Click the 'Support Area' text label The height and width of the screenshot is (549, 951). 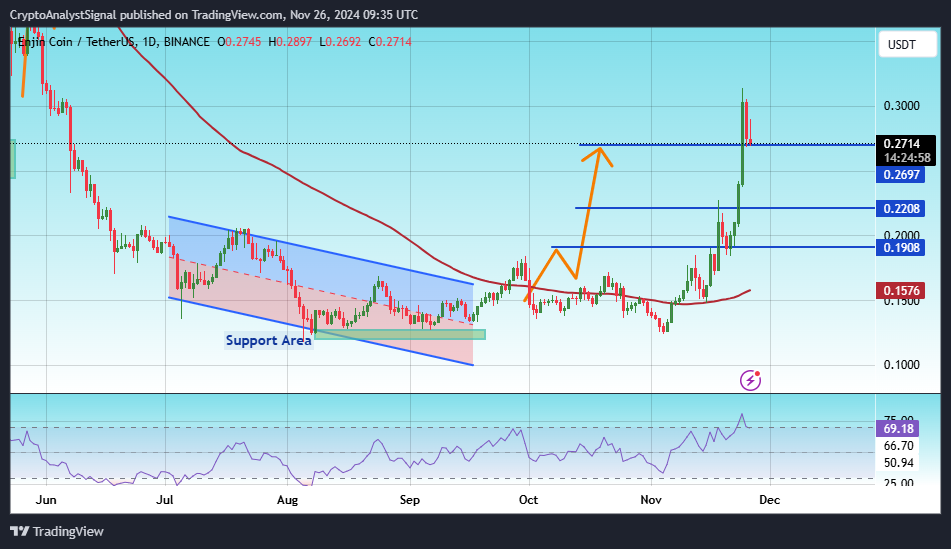point(268,340)
